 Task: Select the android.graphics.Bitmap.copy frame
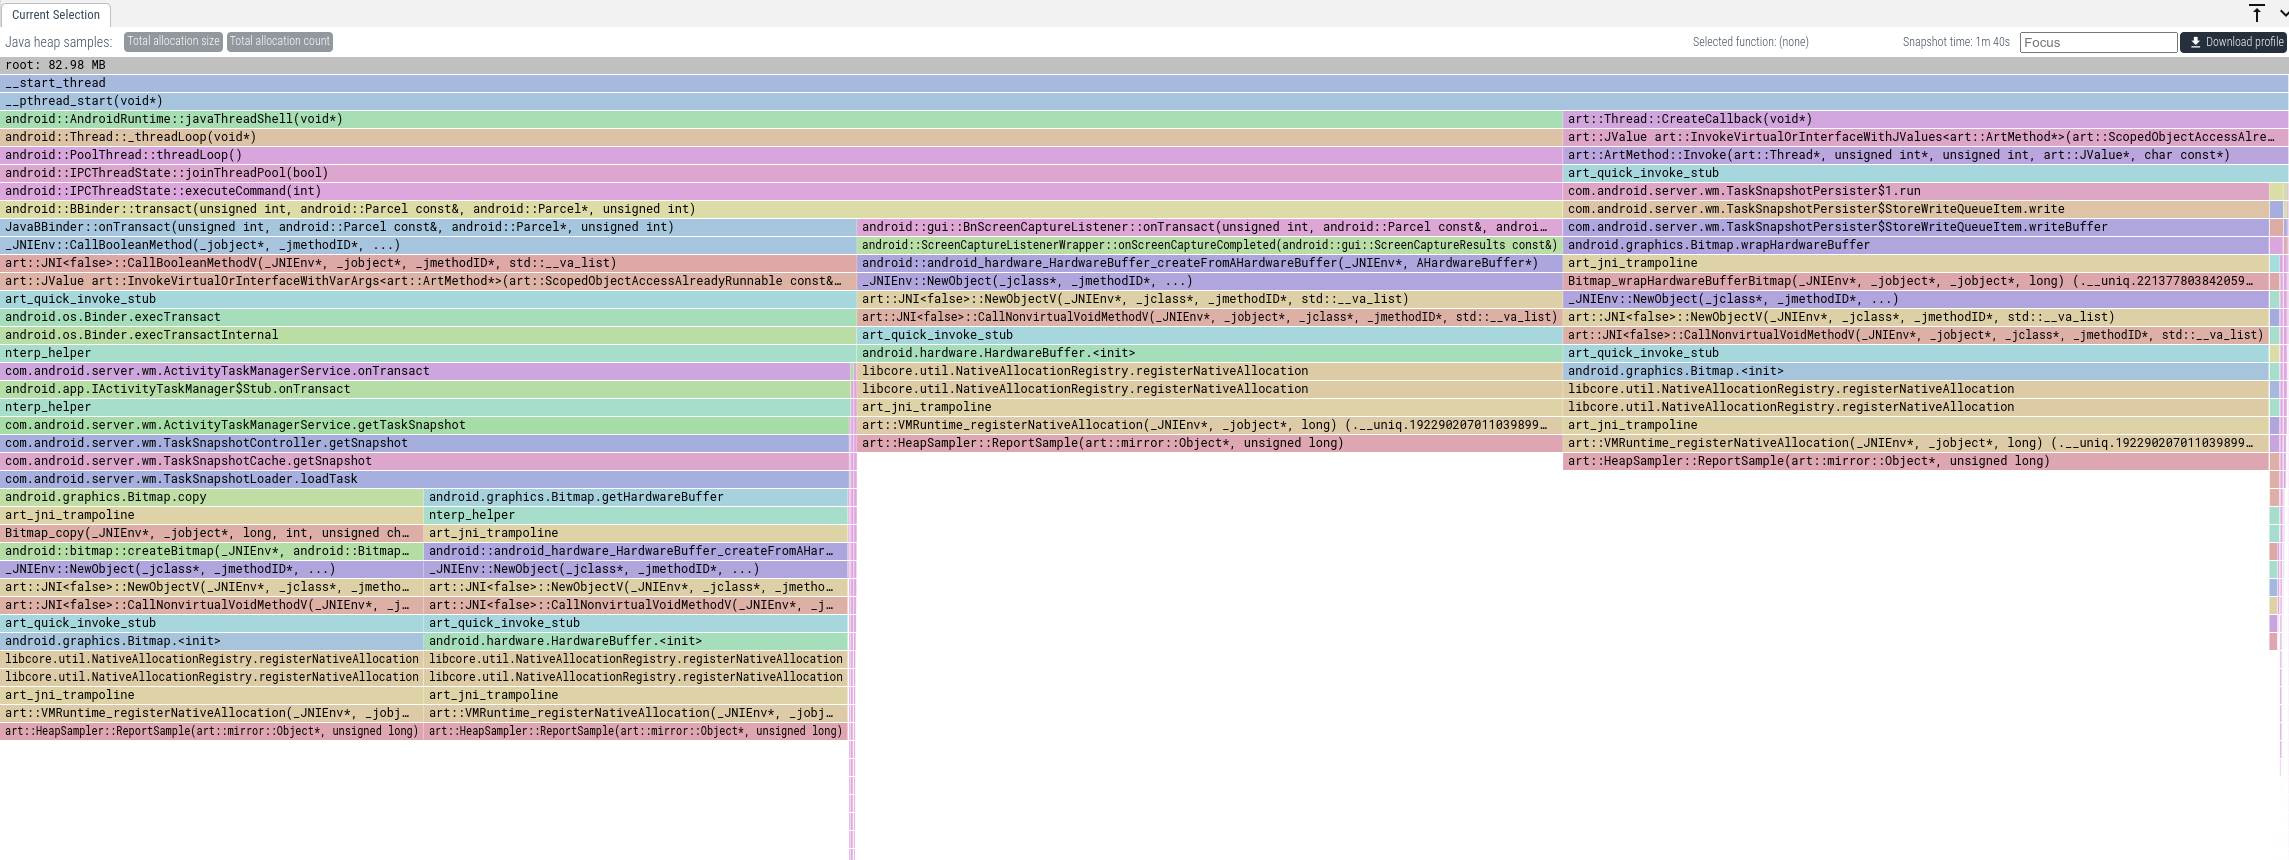click(212, 497)
